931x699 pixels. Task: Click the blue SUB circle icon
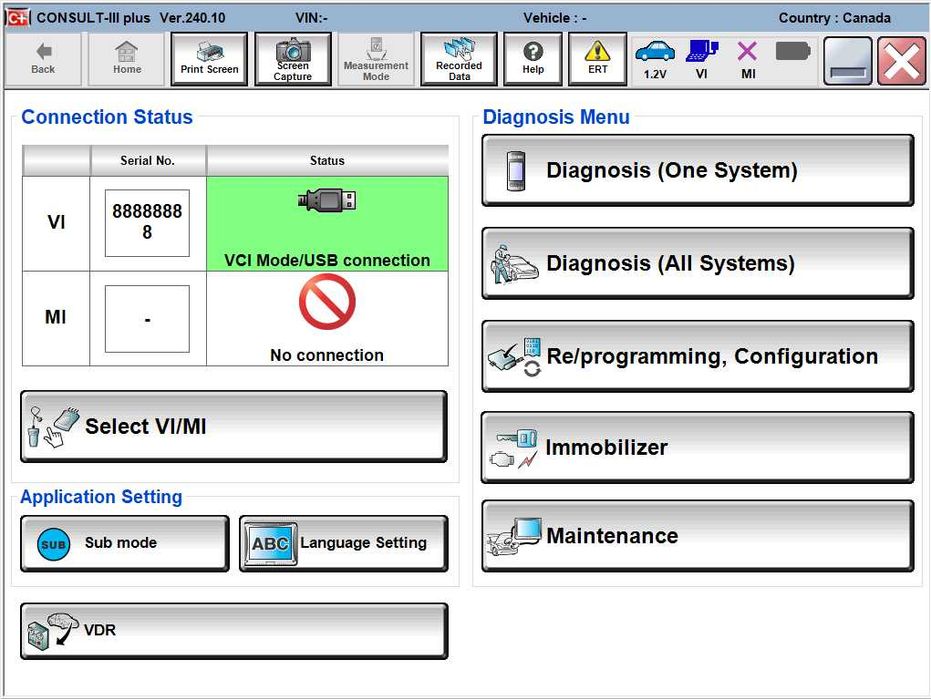[53, 544]
